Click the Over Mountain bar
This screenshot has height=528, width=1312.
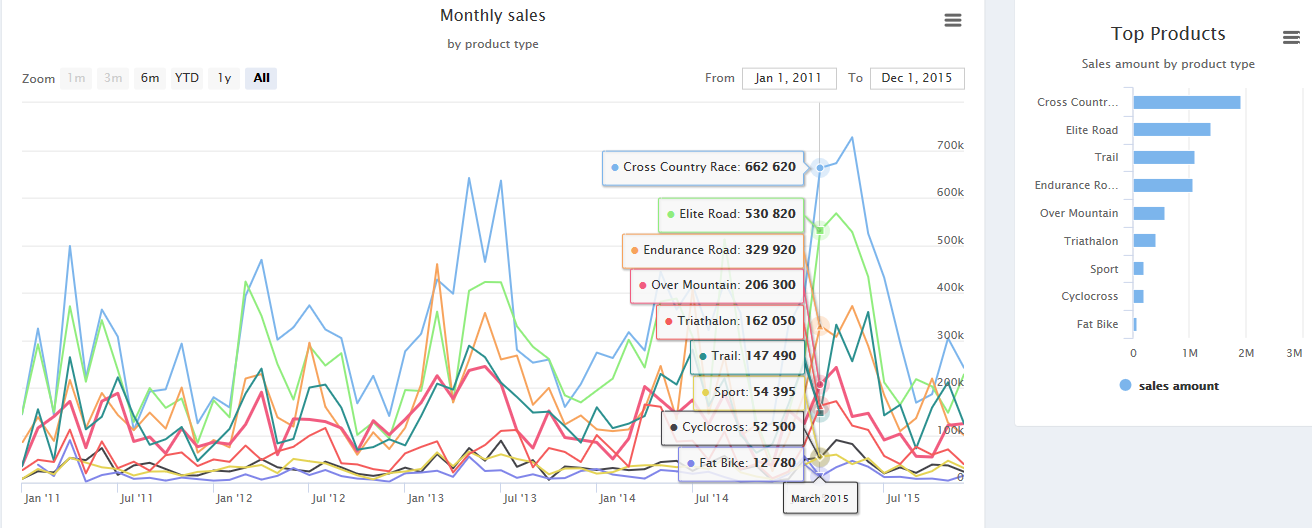pos(1148,213)
